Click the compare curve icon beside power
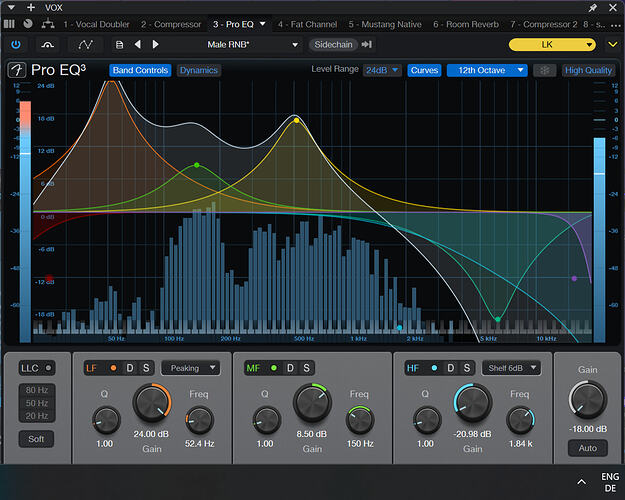 pos(47,45)
